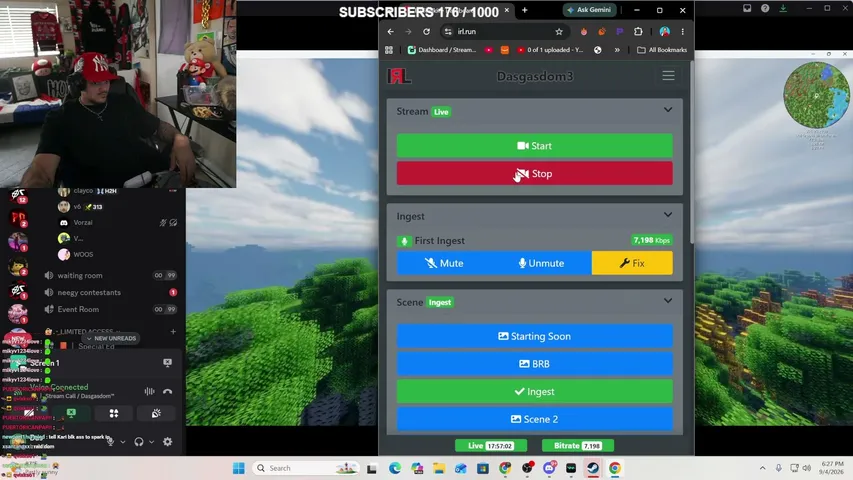Screen dimensions: 853x480
Task: Open Microsoft Edge from the taskbar
Action: (x=395, y=468)
